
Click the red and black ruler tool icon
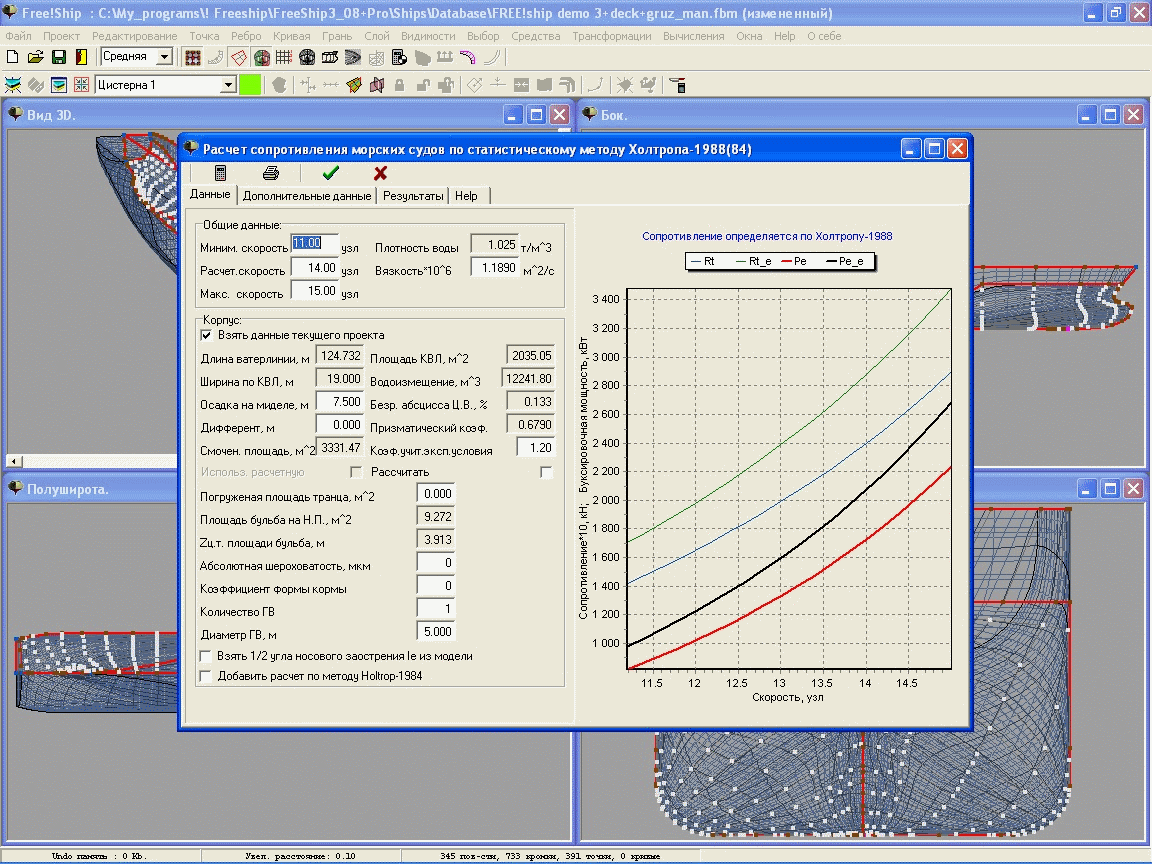678,85
